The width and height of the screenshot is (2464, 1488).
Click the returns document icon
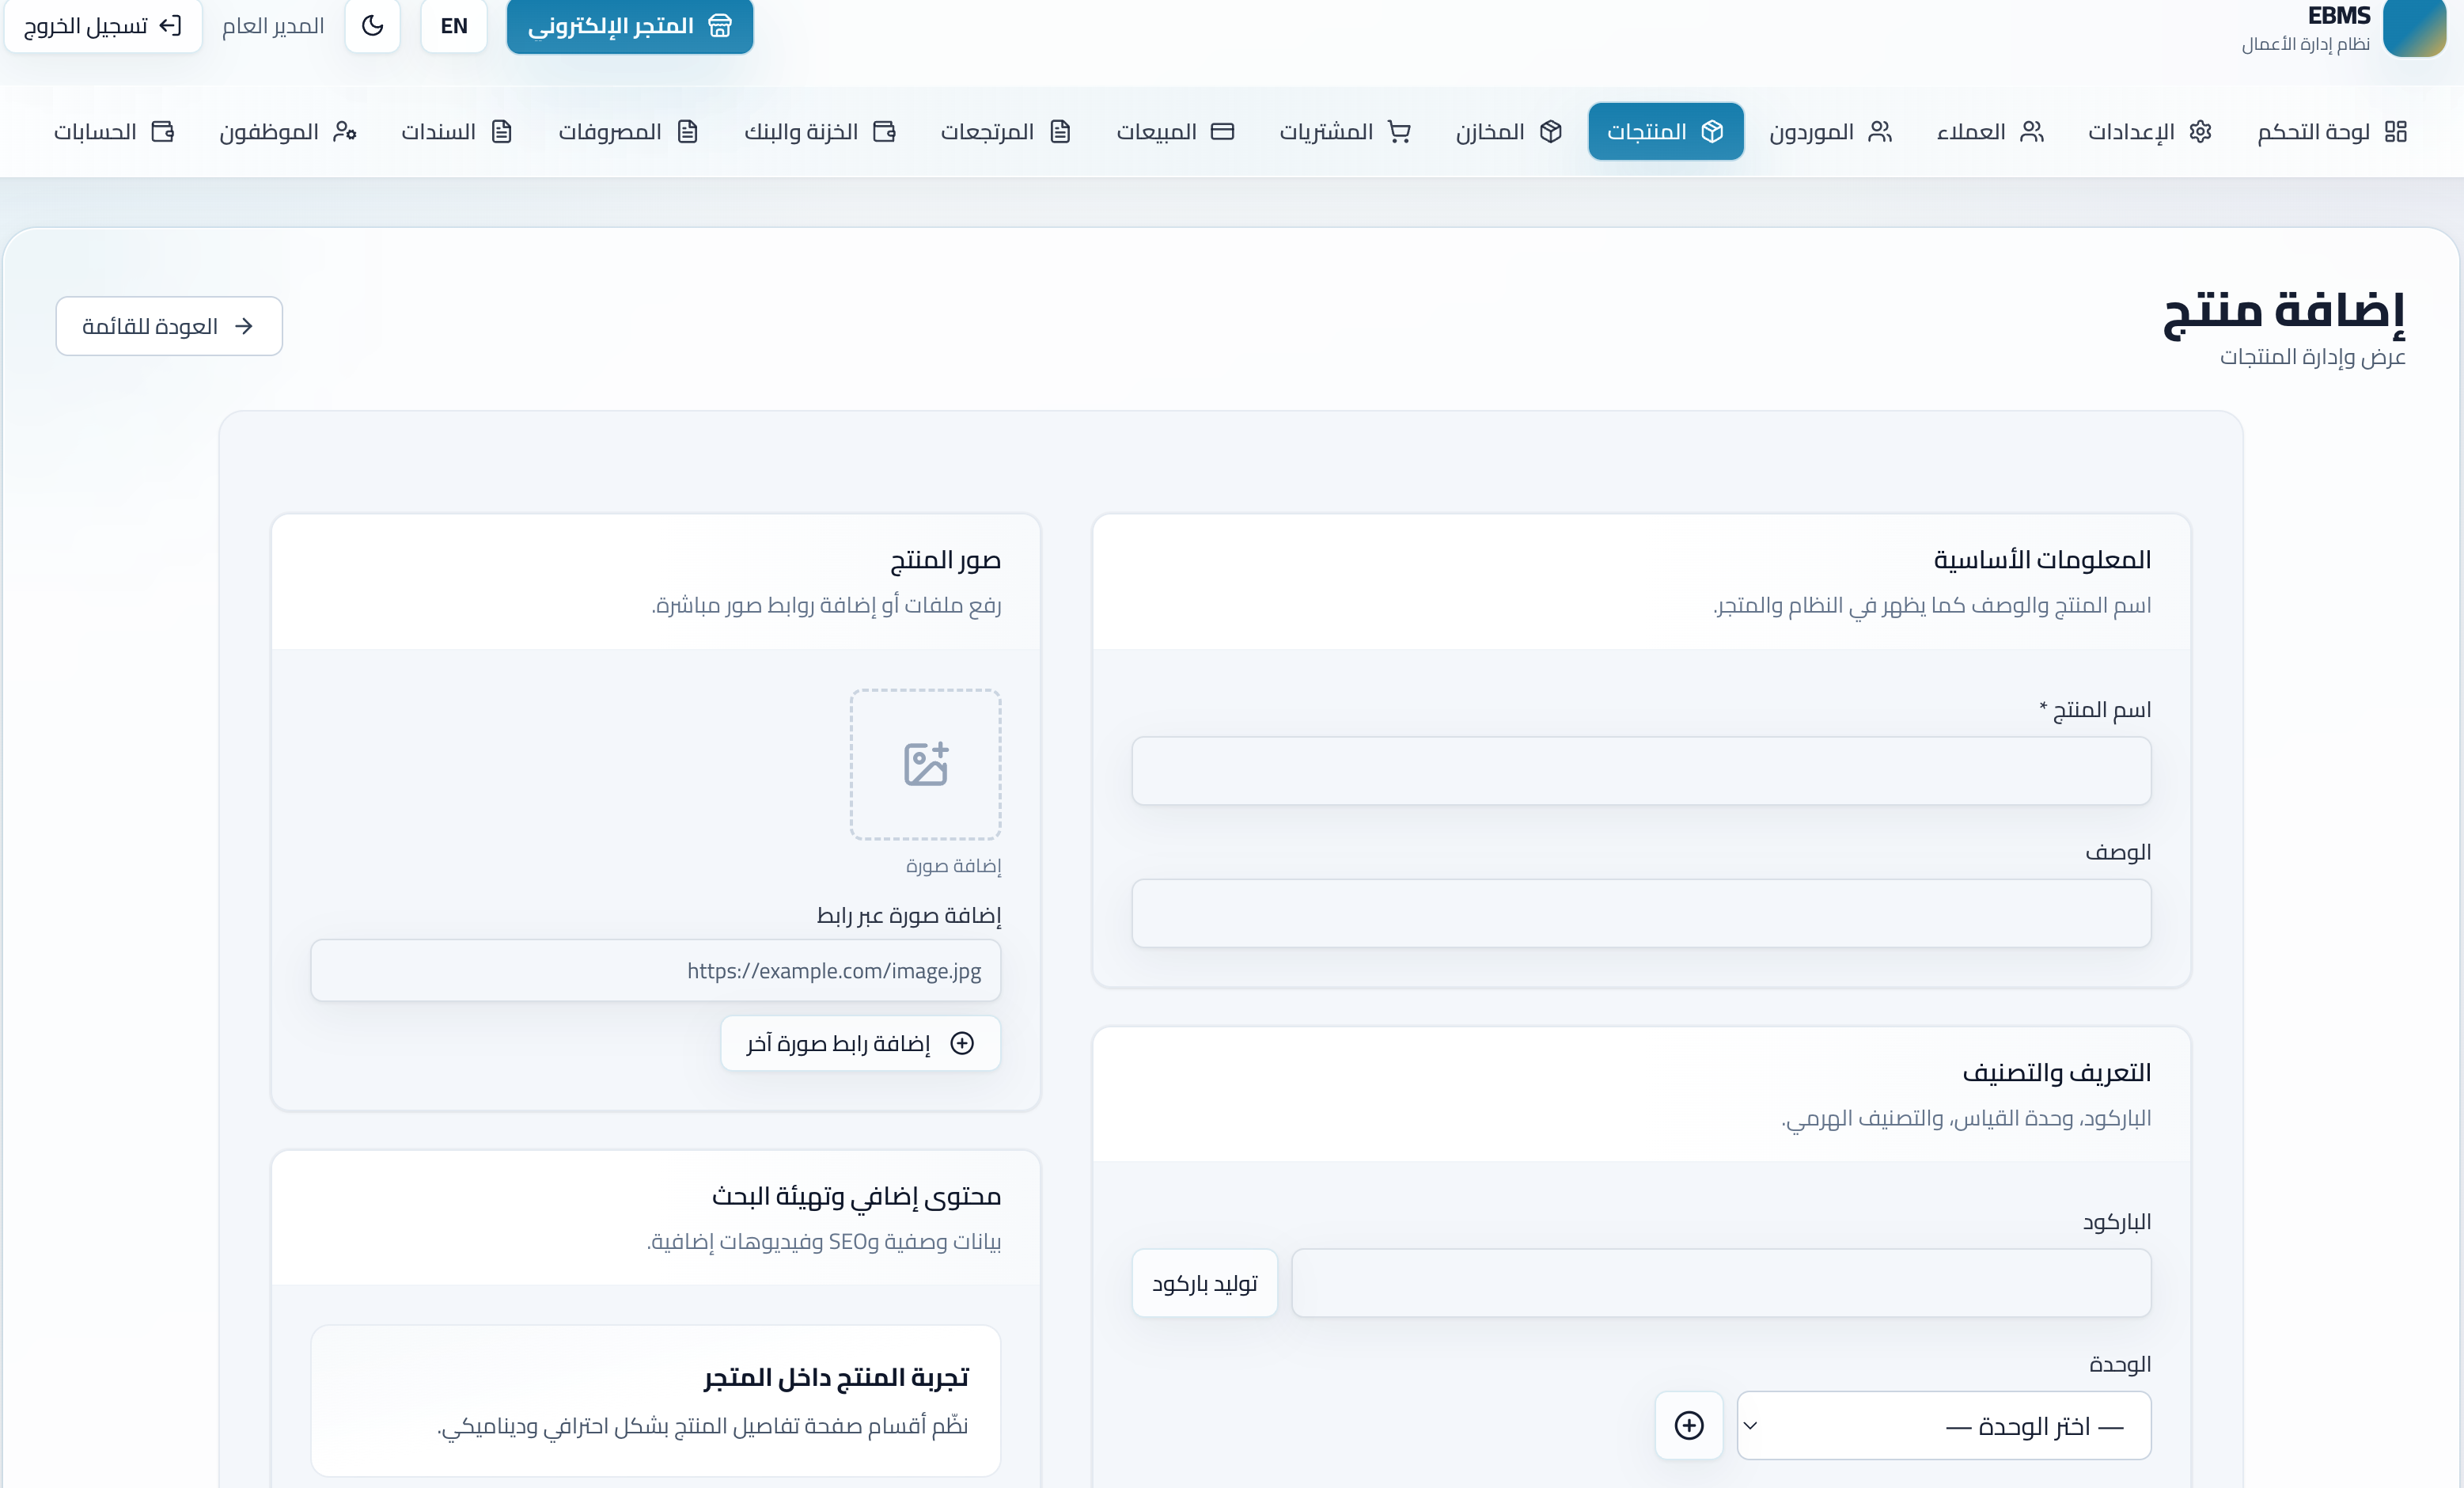point(1060,132)
